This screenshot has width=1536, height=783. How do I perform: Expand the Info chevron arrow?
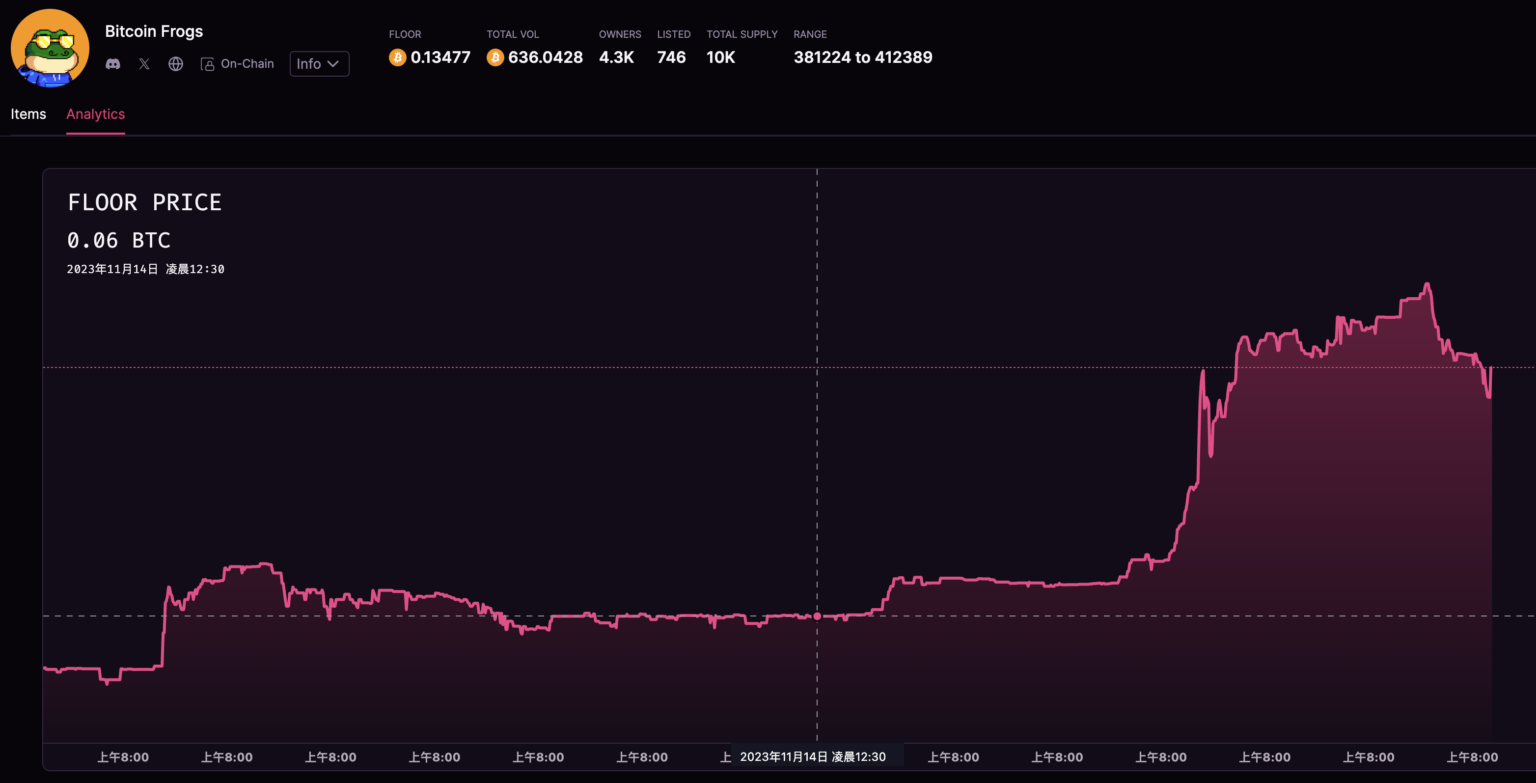click(335, 63)
